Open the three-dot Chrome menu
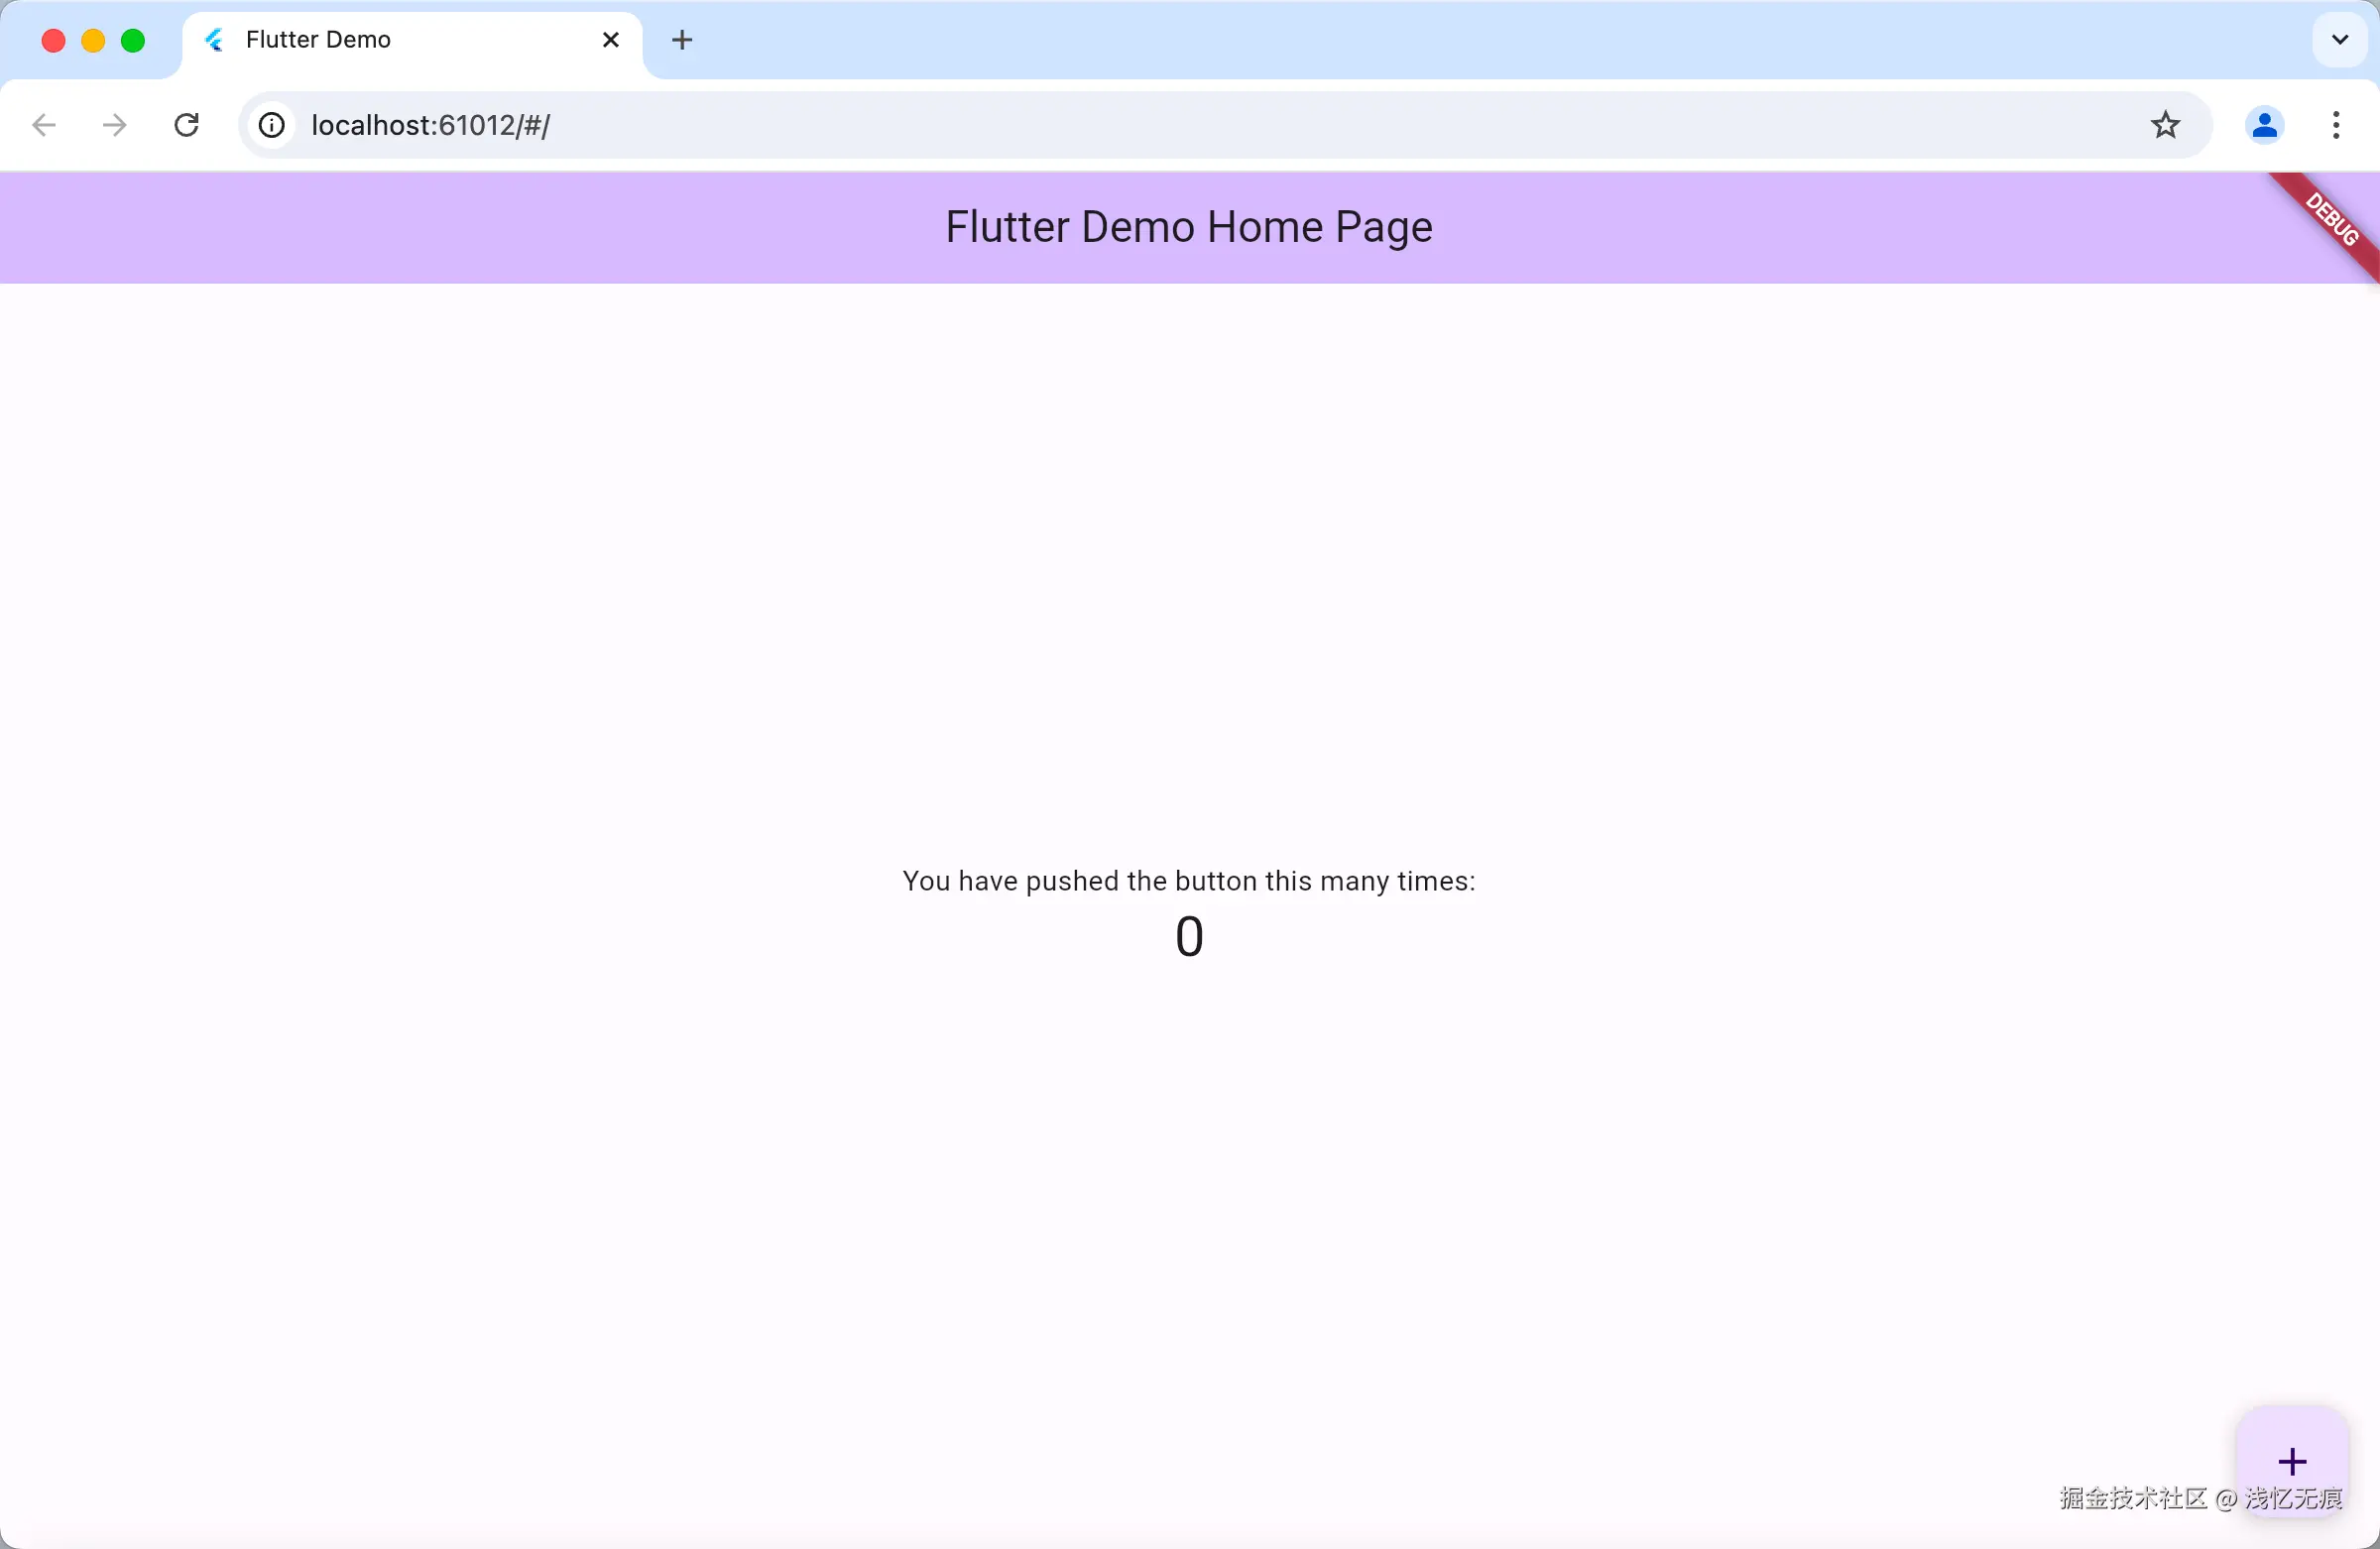This screenshot has height=1549, width=2380. 2336,125
